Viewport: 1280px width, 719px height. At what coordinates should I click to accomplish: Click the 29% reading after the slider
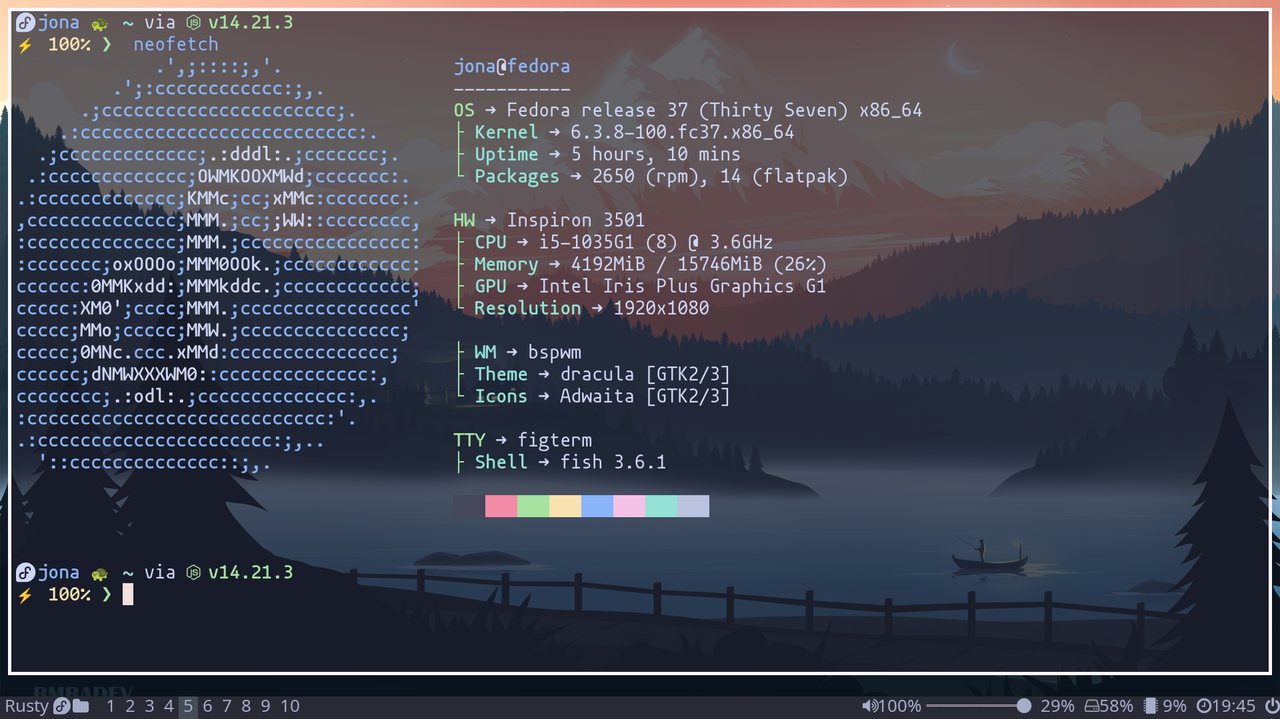tap(1058, 706)
